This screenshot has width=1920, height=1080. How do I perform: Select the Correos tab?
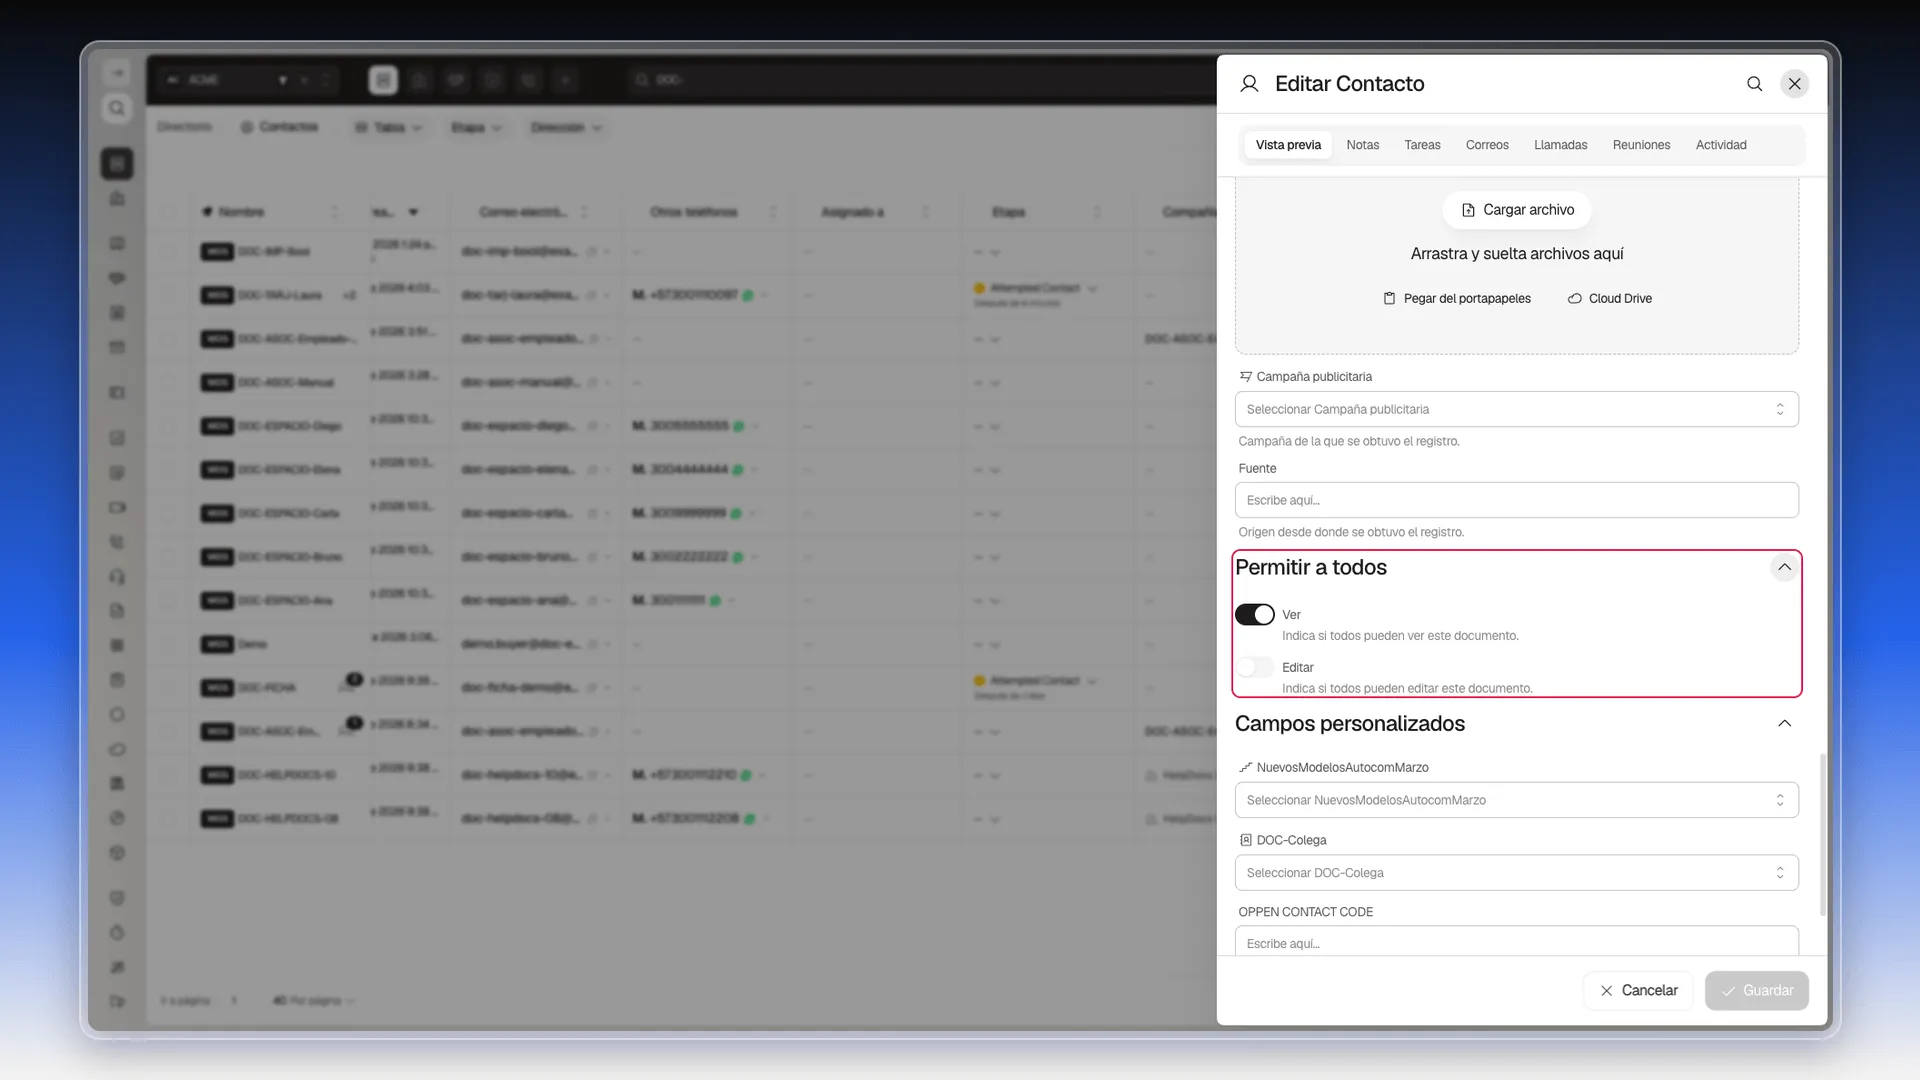click(1487, 145)
